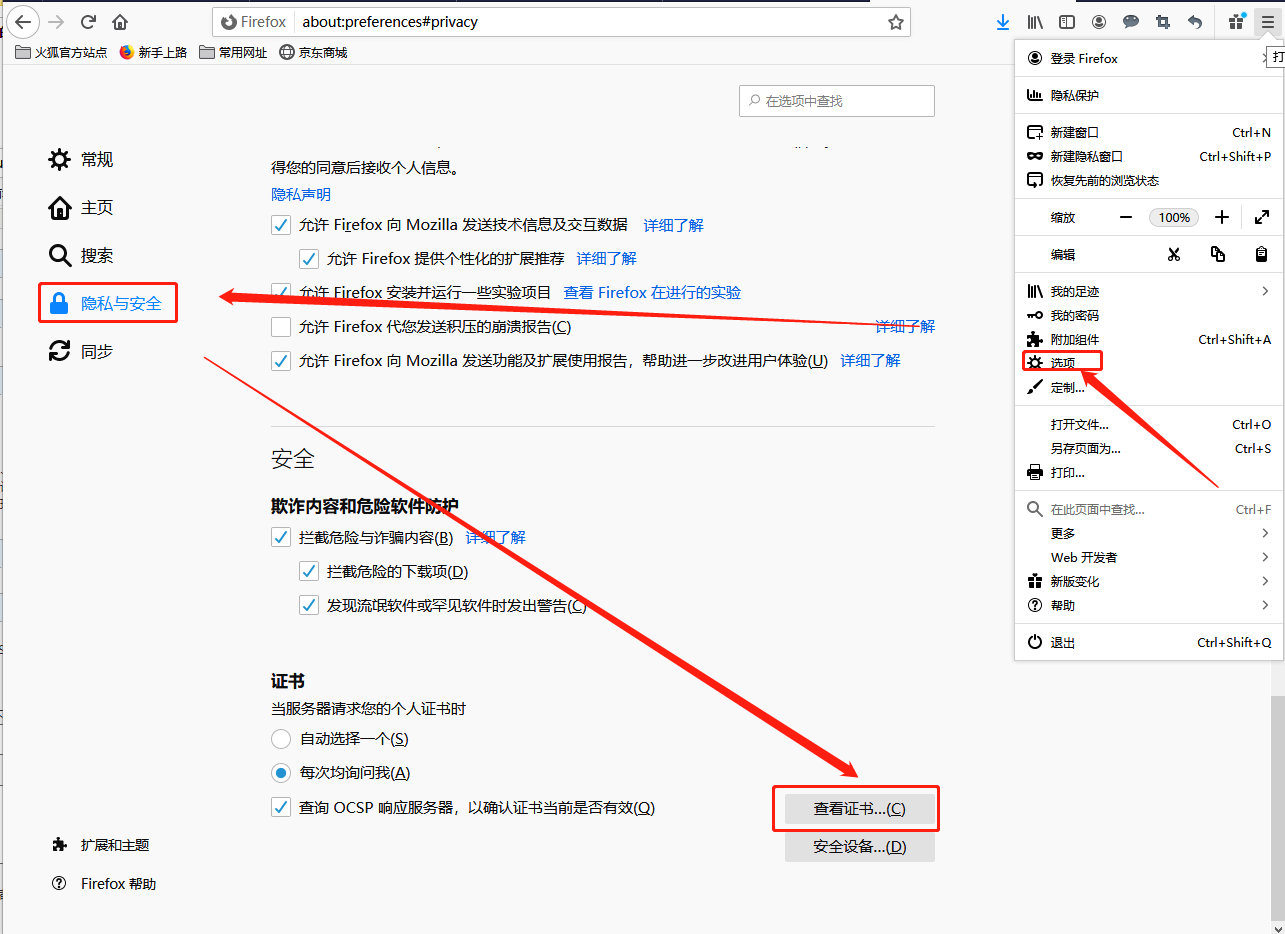Open the 隐私声明 link
This screenshot has height=934, width=1285.
tap(301, 194)
